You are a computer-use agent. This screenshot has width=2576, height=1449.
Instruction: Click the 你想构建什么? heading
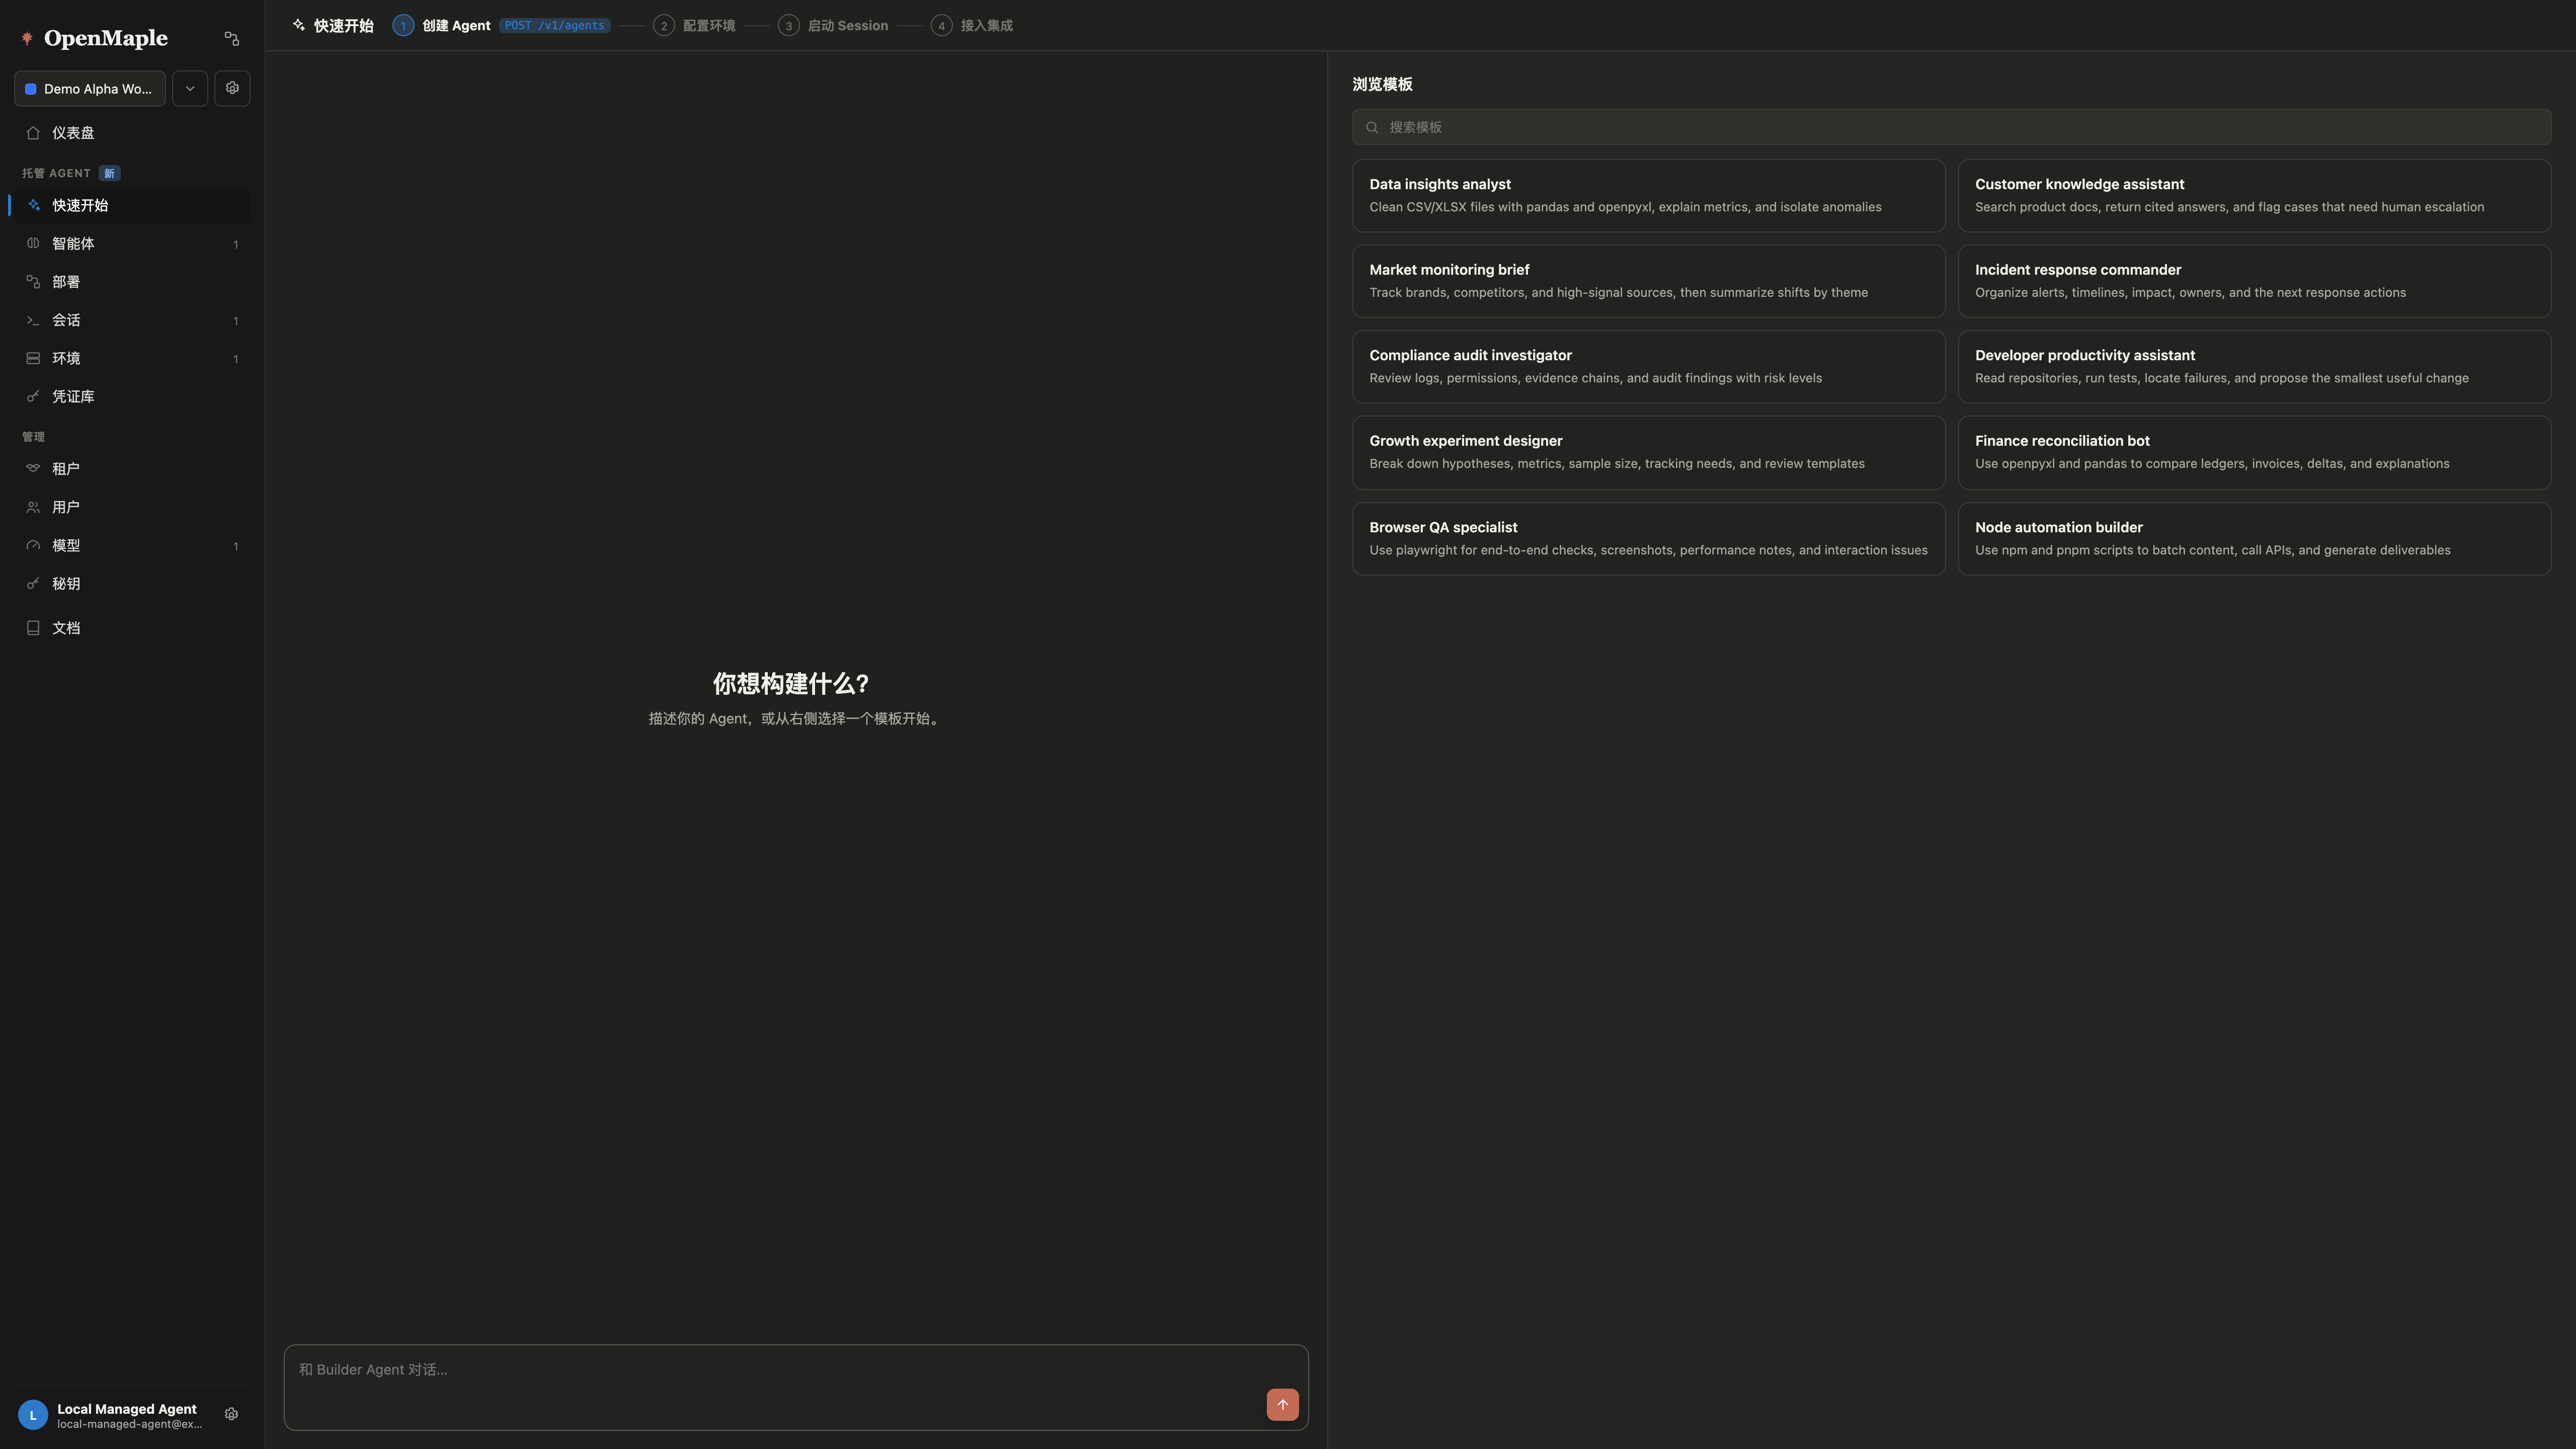791,683
